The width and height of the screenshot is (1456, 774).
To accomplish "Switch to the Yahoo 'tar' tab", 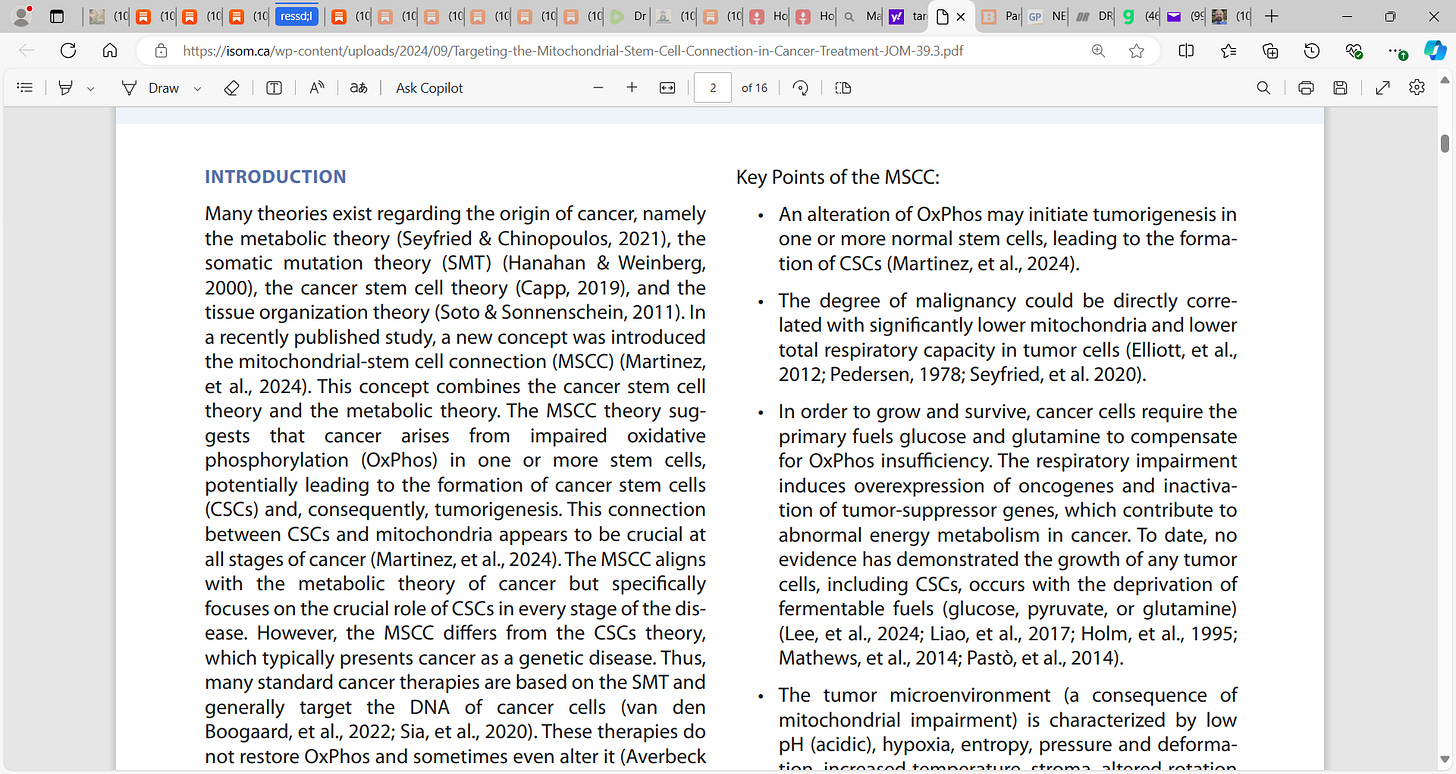I will click(x=907, y=16).
